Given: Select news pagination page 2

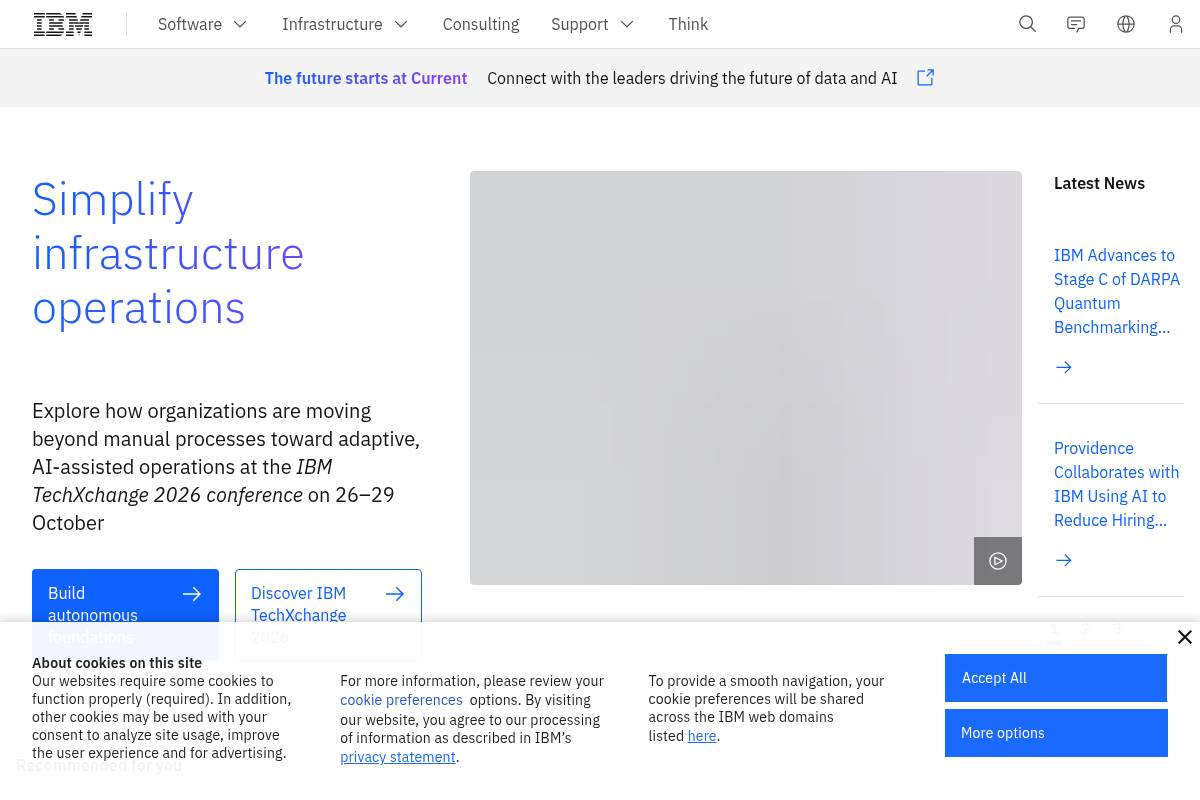Looking at the screenshot, I should point(1086,629).
